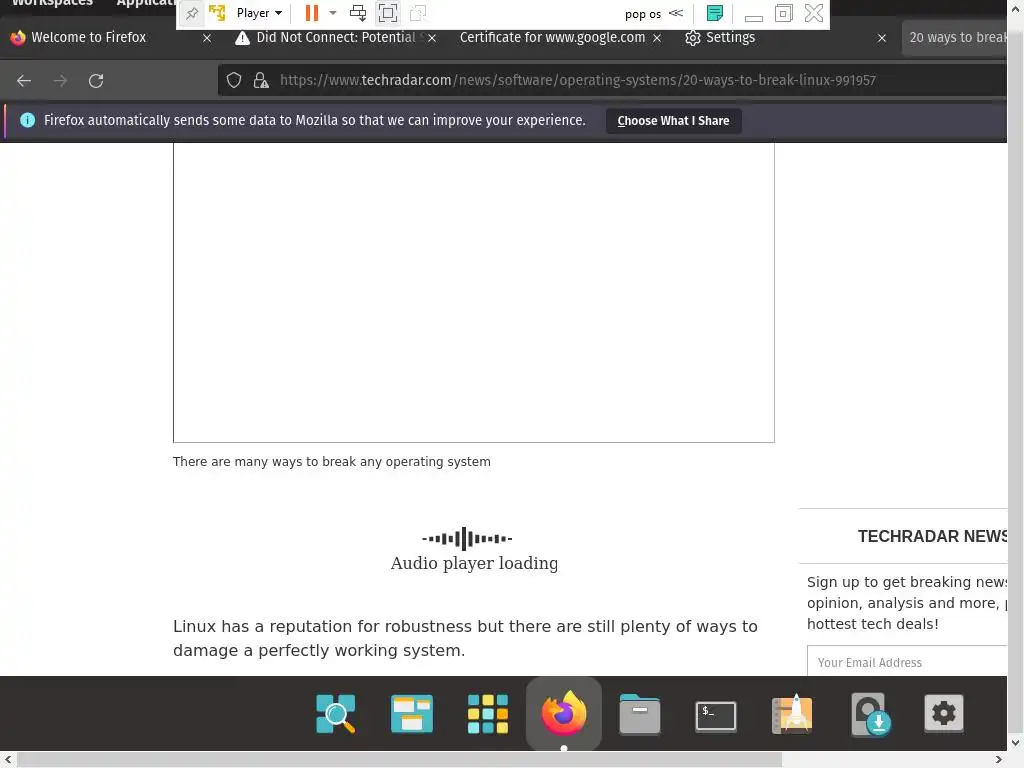Expand the power options arrow next to pause

[332, 13]
